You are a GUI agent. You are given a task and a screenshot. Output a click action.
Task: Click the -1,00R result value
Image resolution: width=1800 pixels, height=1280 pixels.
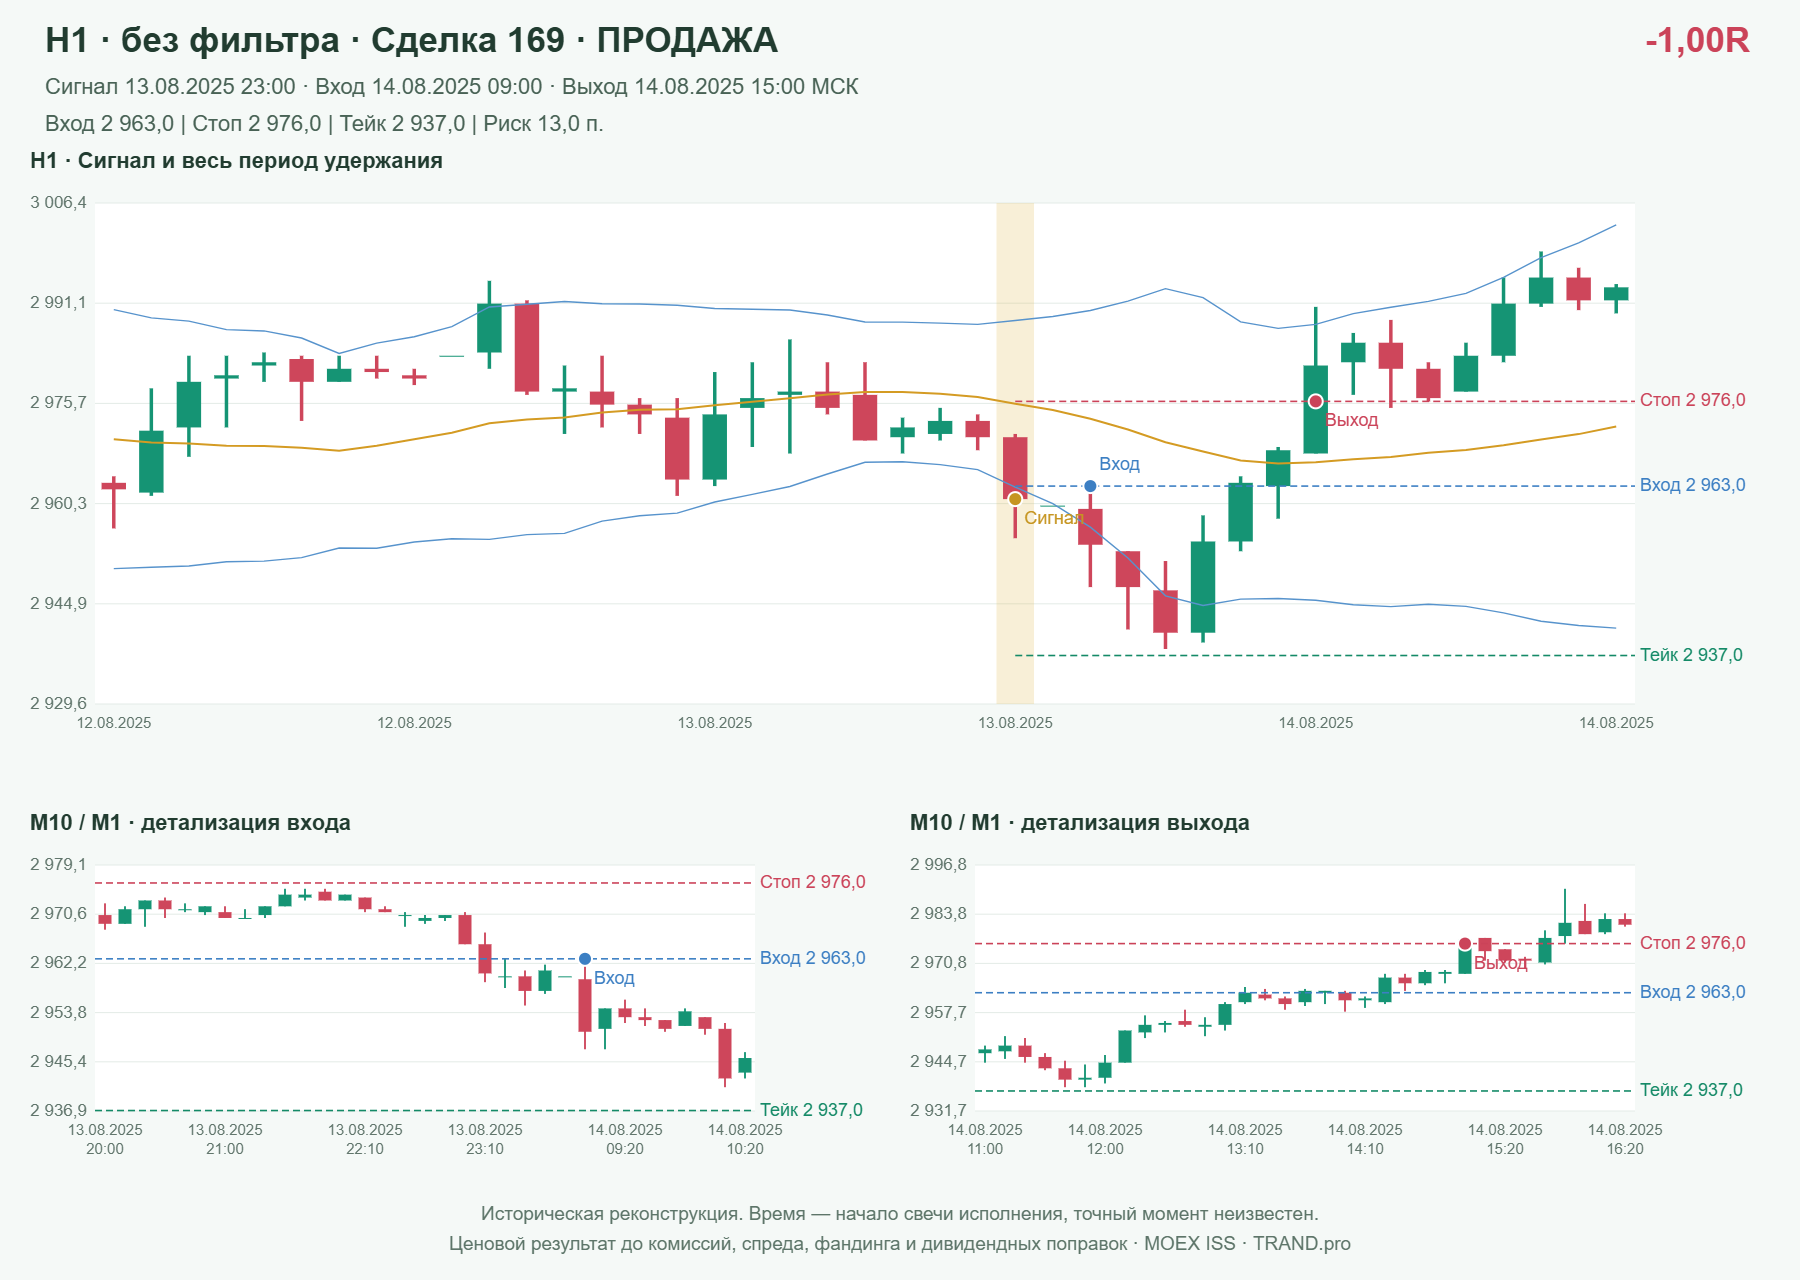pos(1697,41)
